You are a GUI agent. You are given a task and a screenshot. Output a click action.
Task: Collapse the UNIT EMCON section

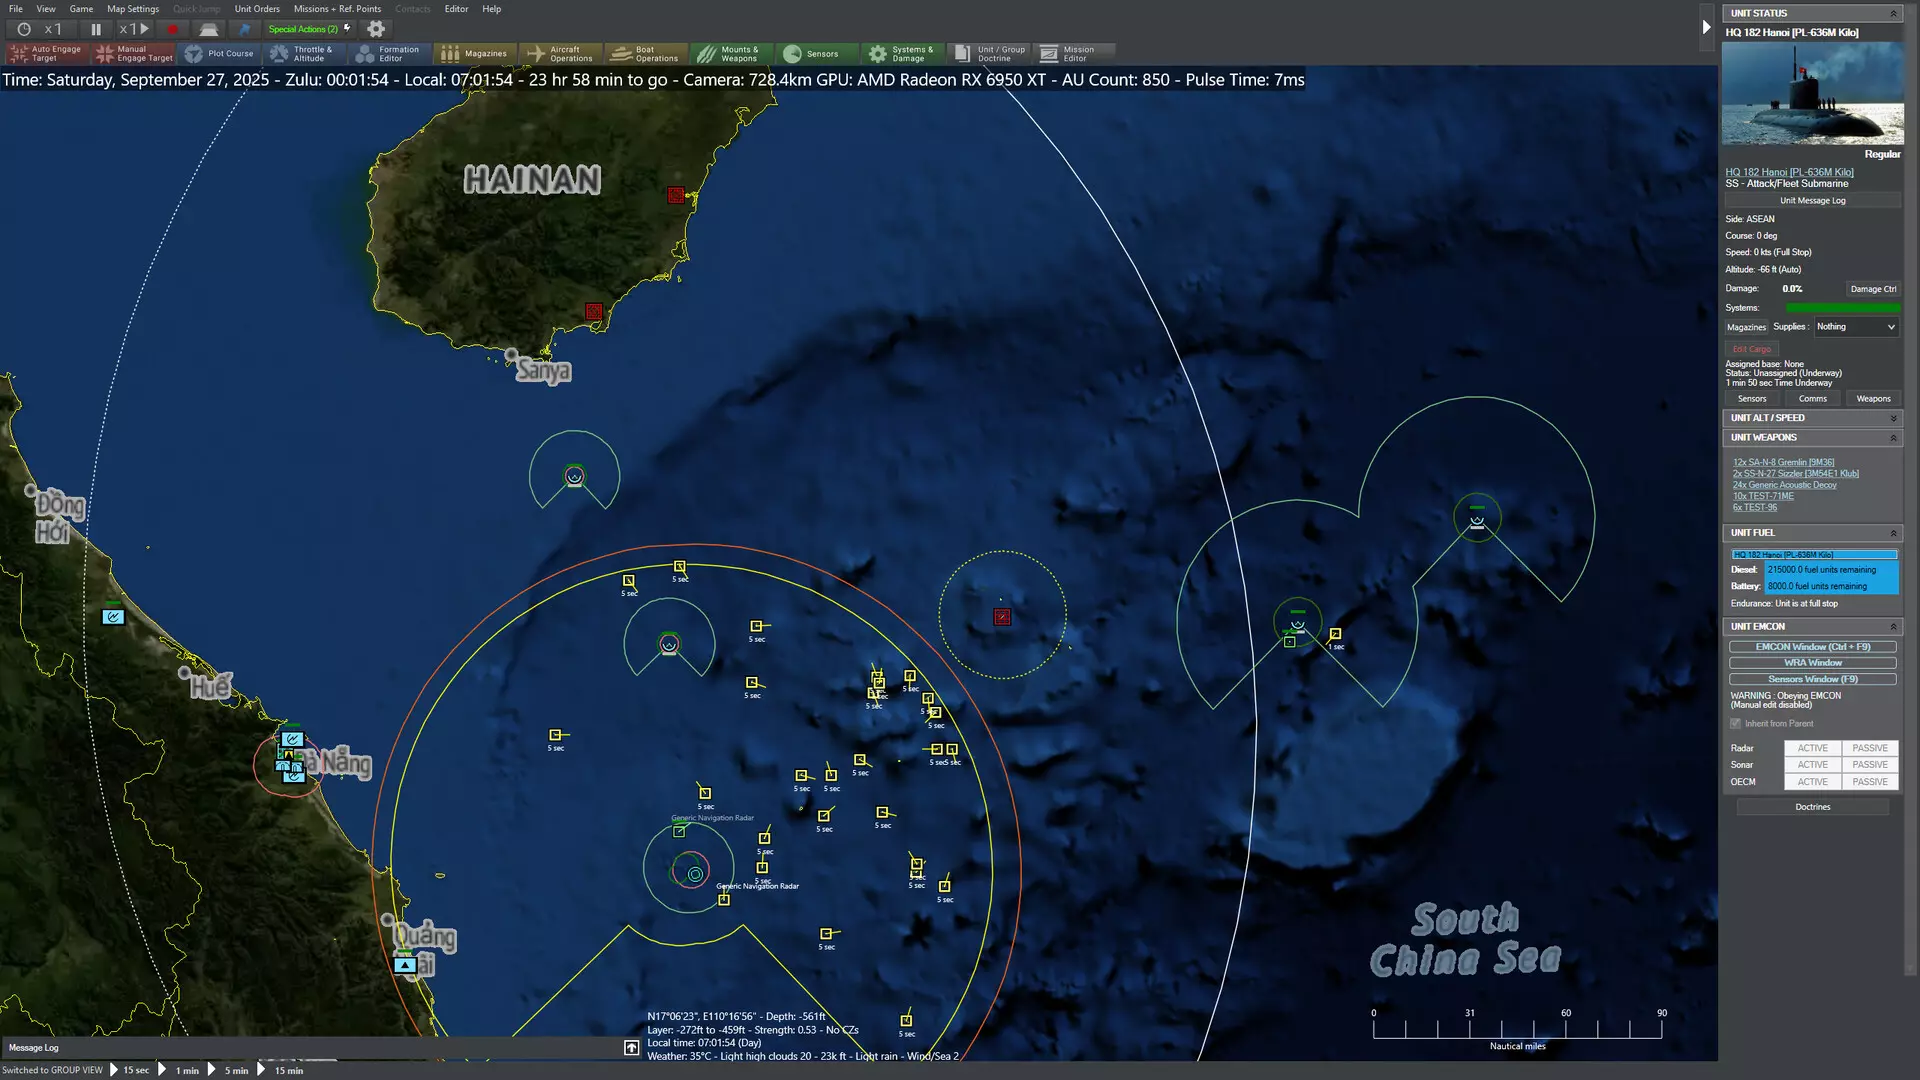coord(1893,627)
